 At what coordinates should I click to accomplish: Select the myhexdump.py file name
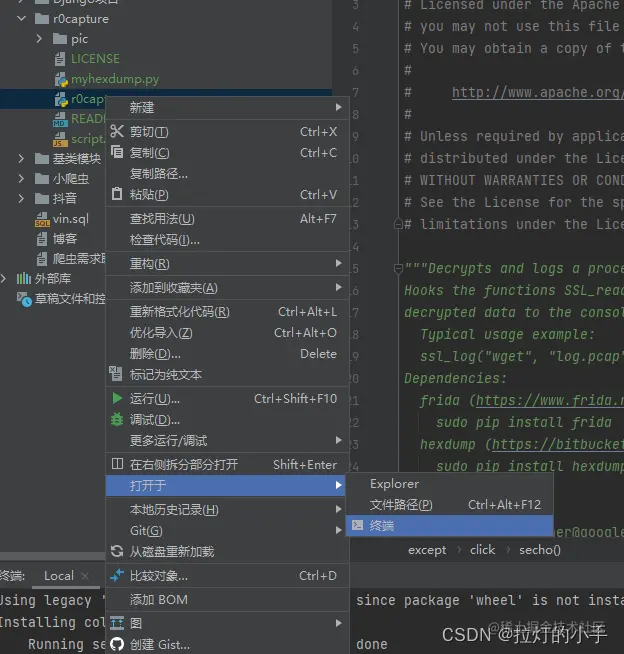115,79
